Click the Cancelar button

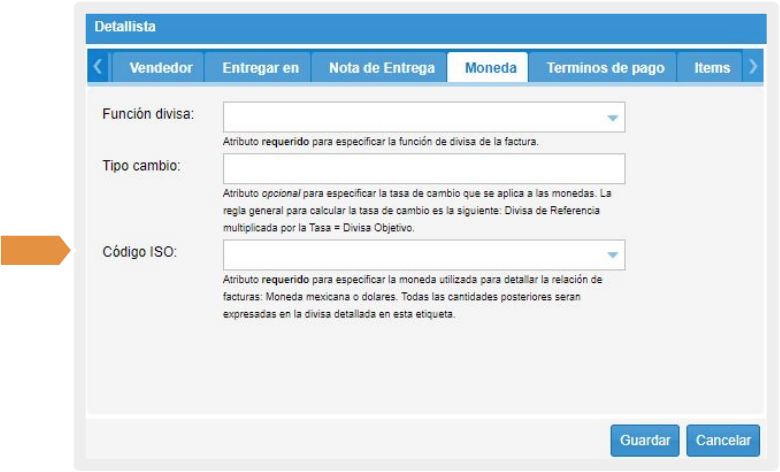tap(722, 440)
